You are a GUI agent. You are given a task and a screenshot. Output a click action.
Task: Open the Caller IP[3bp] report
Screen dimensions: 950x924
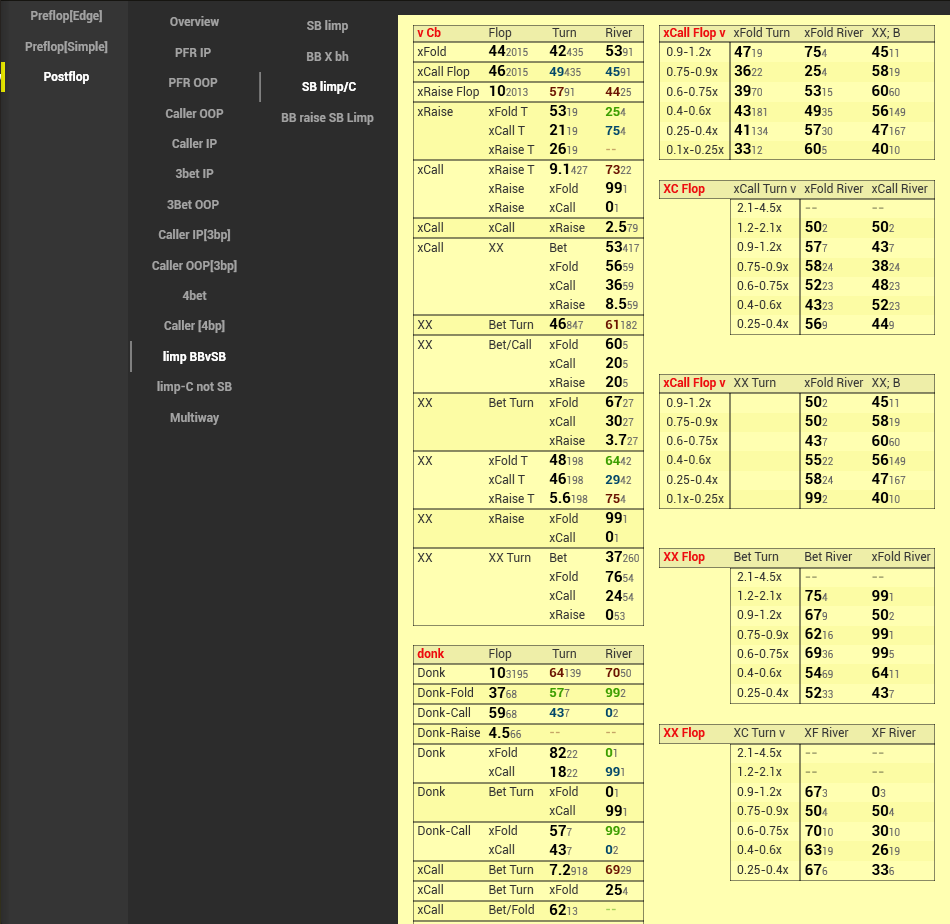(194, 235)
